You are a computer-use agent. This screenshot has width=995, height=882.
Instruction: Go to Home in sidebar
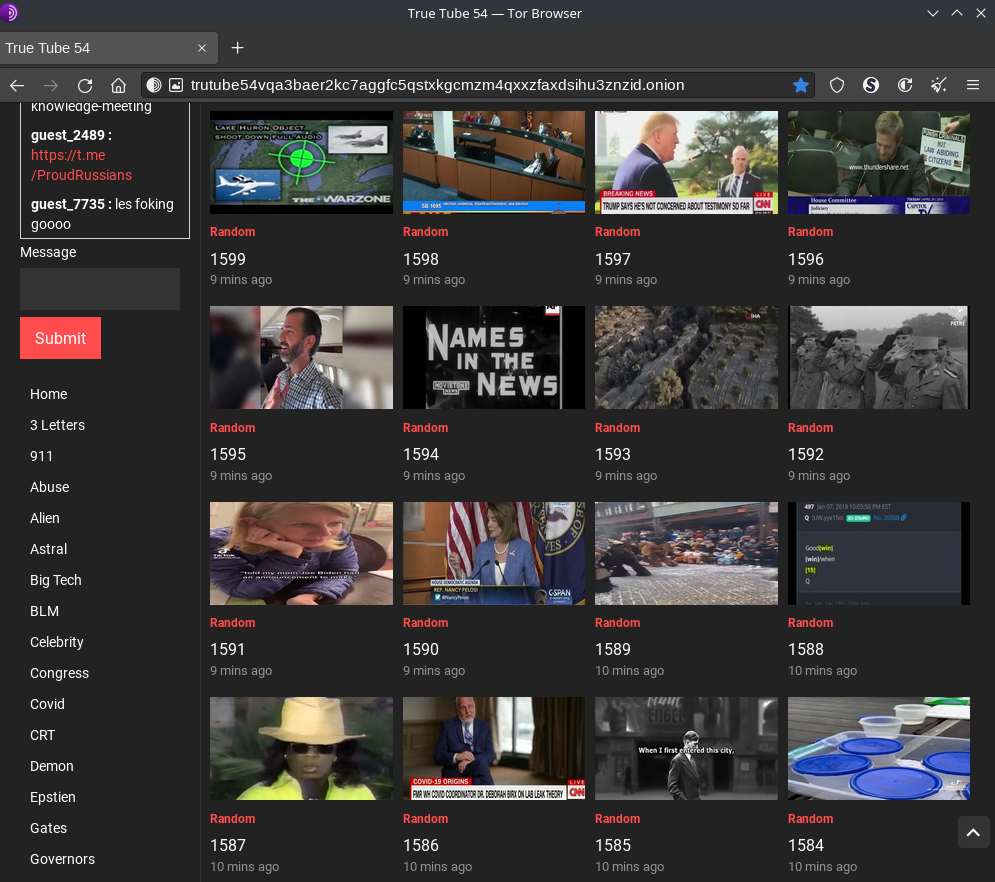tap(48, 394)
